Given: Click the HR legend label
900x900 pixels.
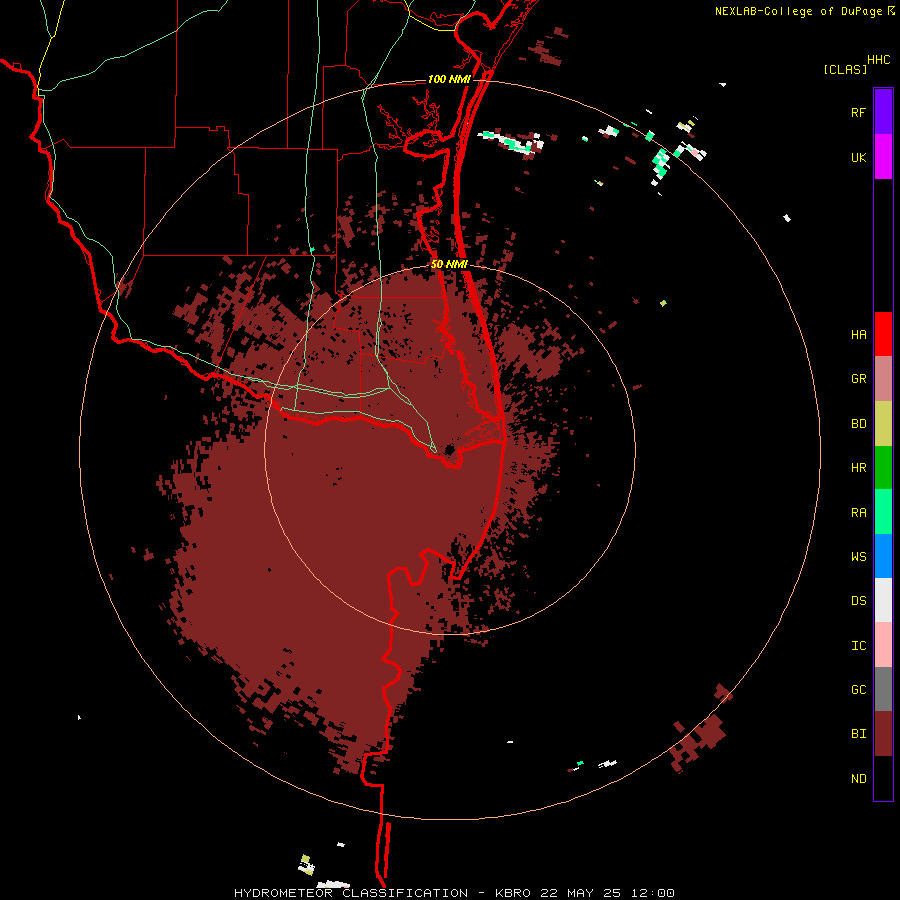Looking at the screenshot, I should [x=858, y=468].
